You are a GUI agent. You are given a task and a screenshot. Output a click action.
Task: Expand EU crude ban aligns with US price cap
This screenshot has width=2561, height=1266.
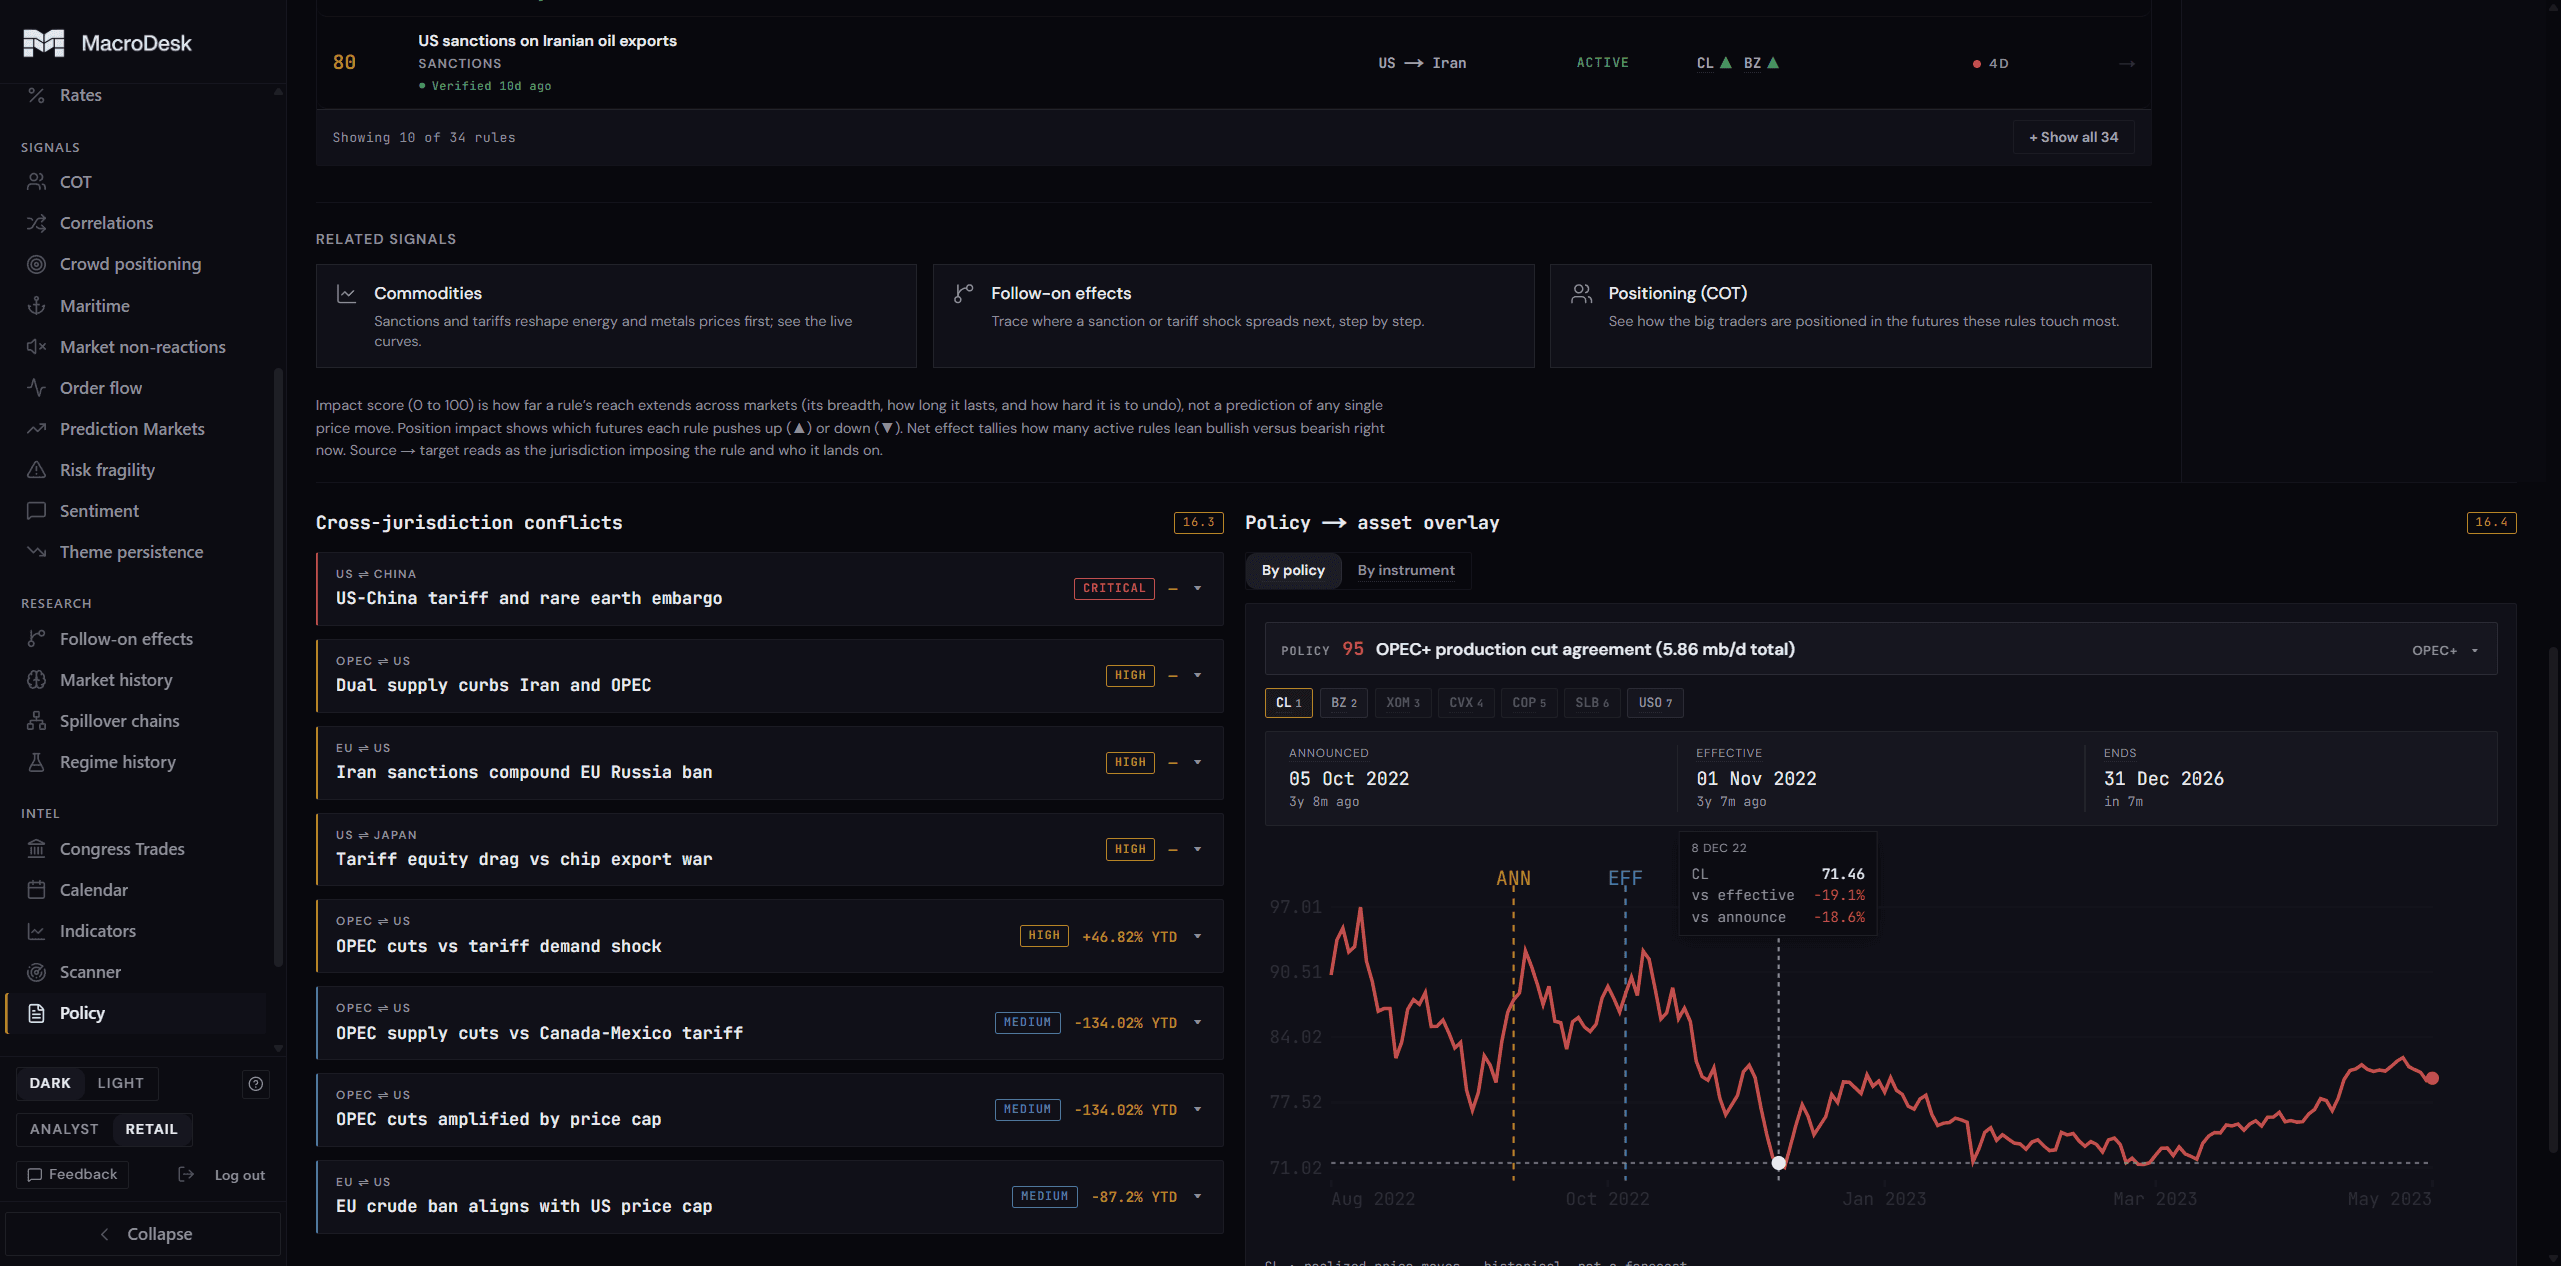click(1197, 1197)
